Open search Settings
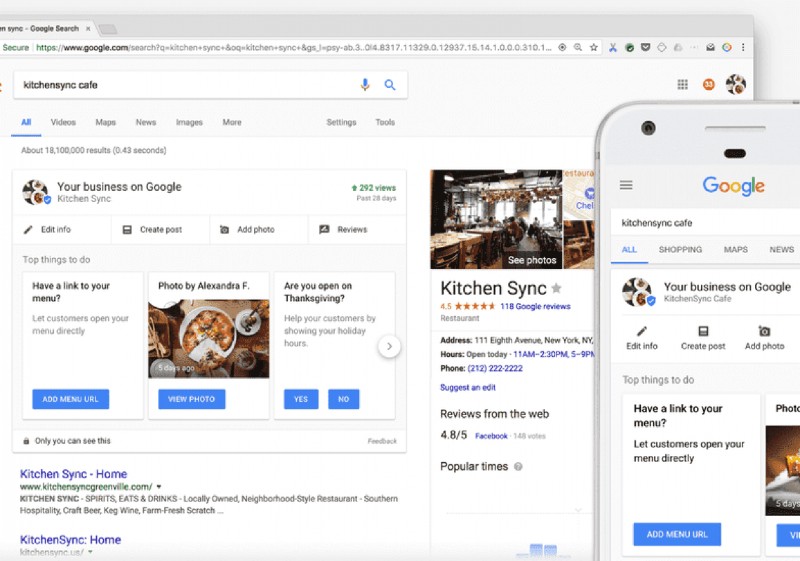The width and height of the screenshot is (800, 561). (341, 122)
